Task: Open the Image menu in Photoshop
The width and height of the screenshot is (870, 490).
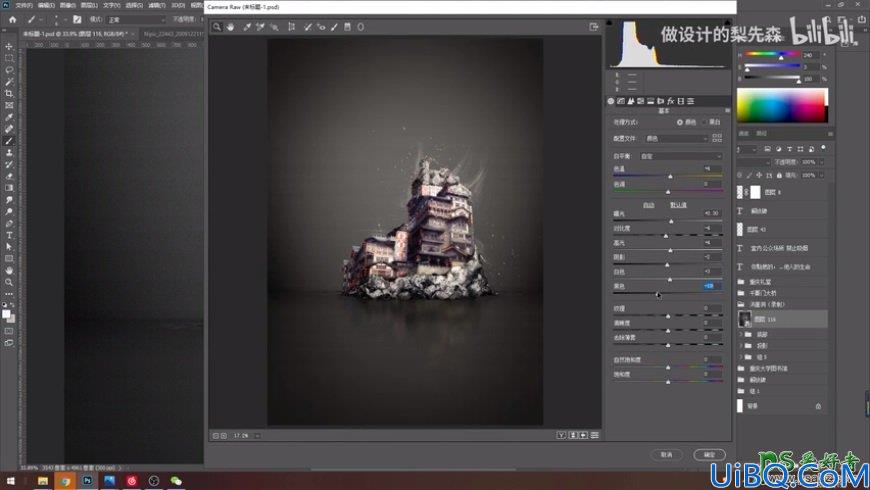Action: click(x=68, y=5)
